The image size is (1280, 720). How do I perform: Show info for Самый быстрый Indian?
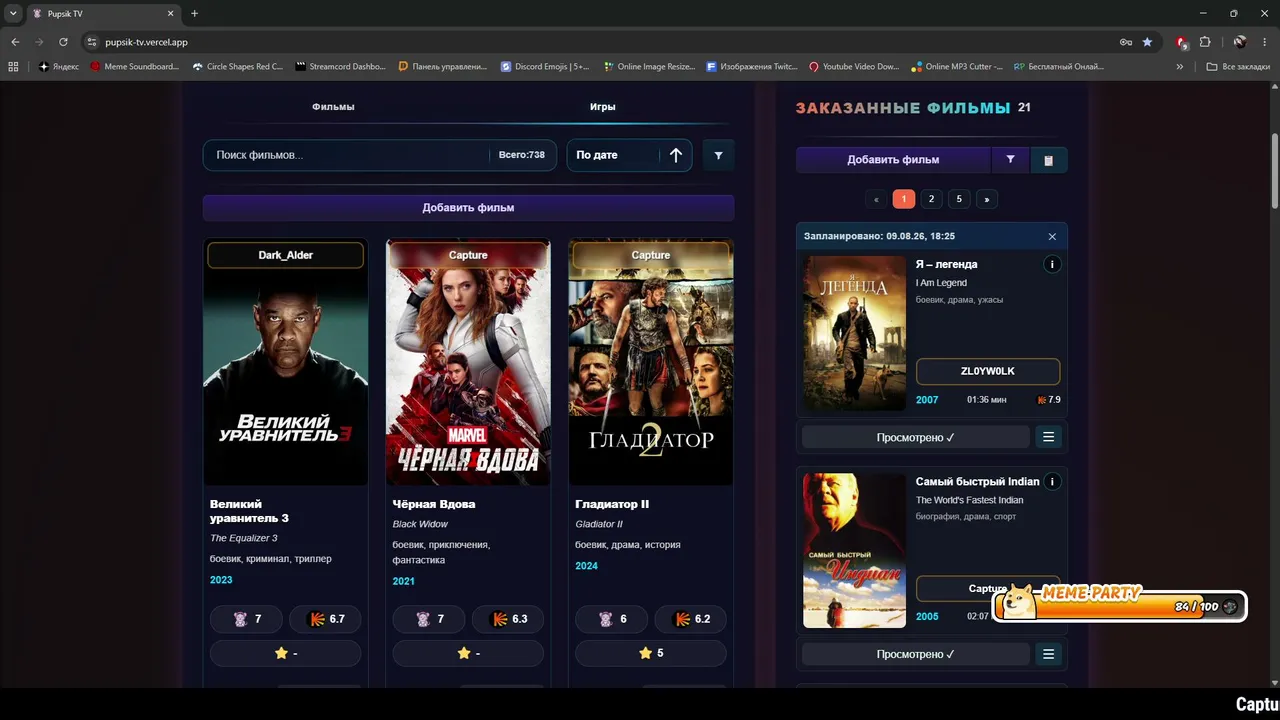pyautogui.click(x=1051, y=482)
